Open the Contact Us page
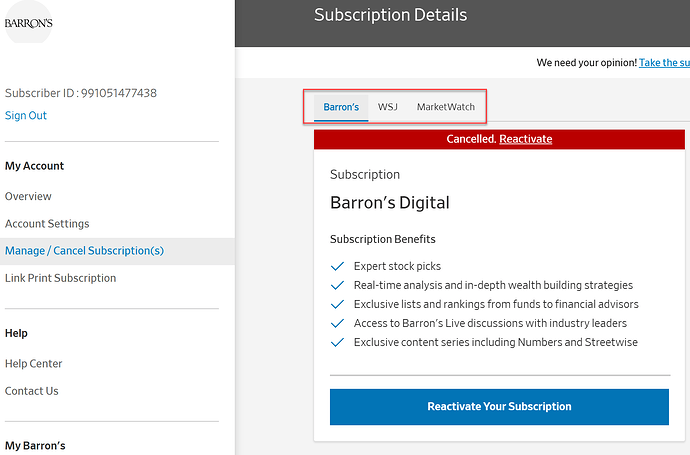Viewport: 690px width, 455px height. coord(31,391)
